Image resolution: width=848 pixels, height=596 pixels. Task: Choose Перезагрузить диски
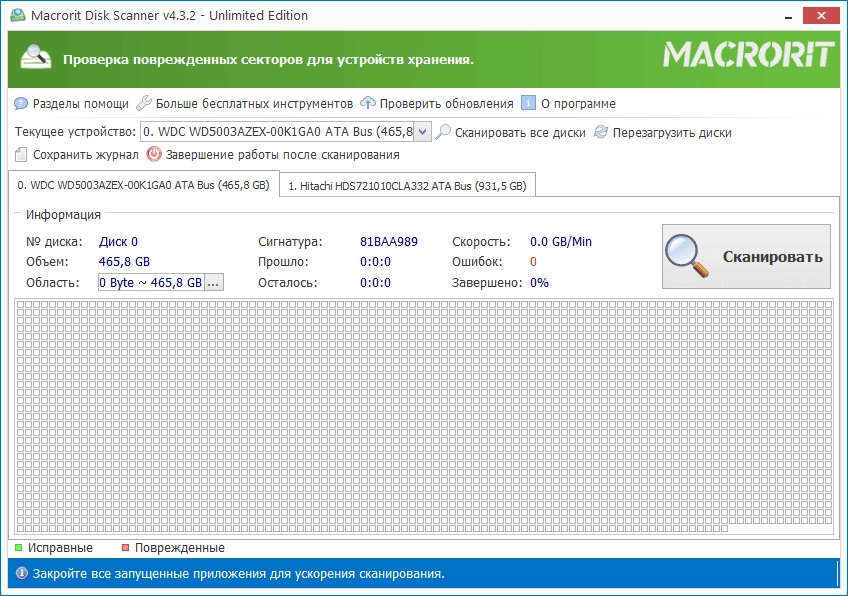pyautogui.click(x=672, y=133)
